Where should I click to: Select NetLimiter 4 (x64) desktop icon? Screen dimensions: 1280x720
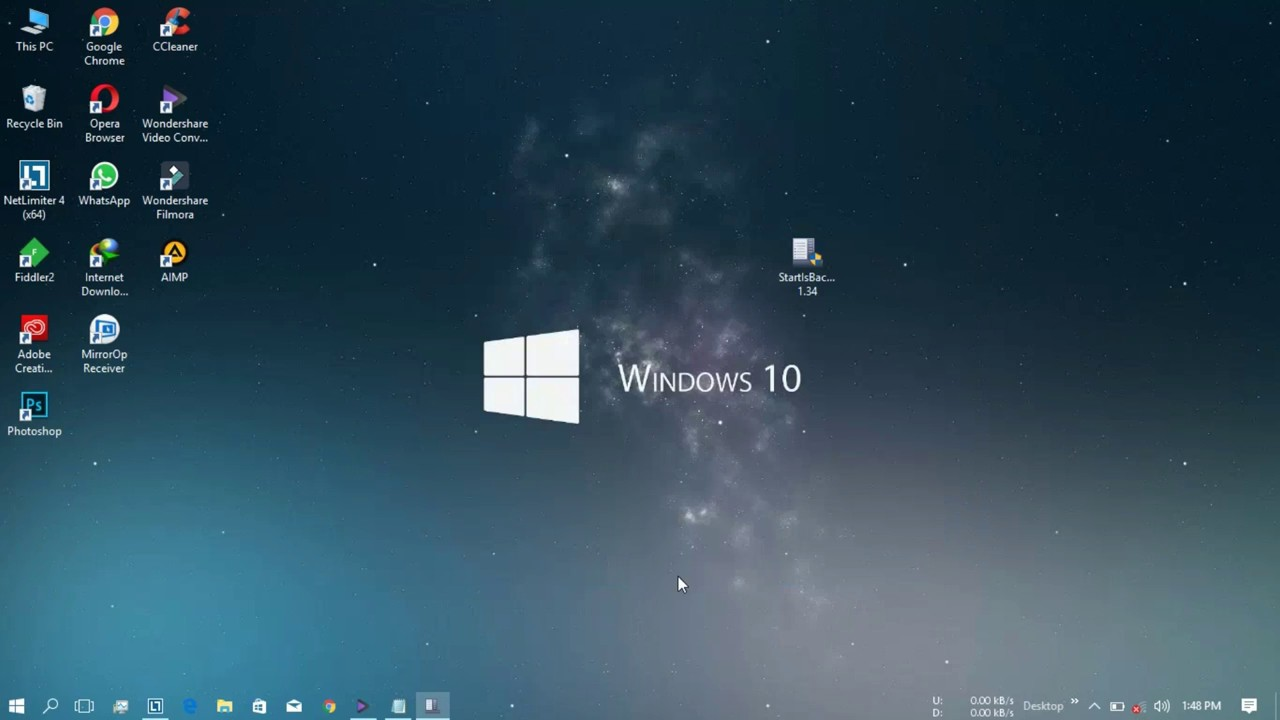click(x=34, y=191)
